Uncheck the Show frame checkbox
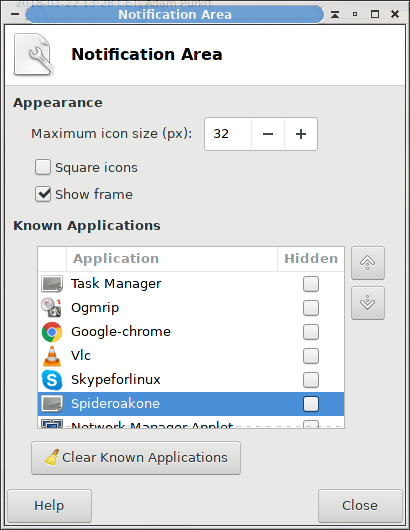The height and width of the screenshot is (530, 410). pos(43,194)
